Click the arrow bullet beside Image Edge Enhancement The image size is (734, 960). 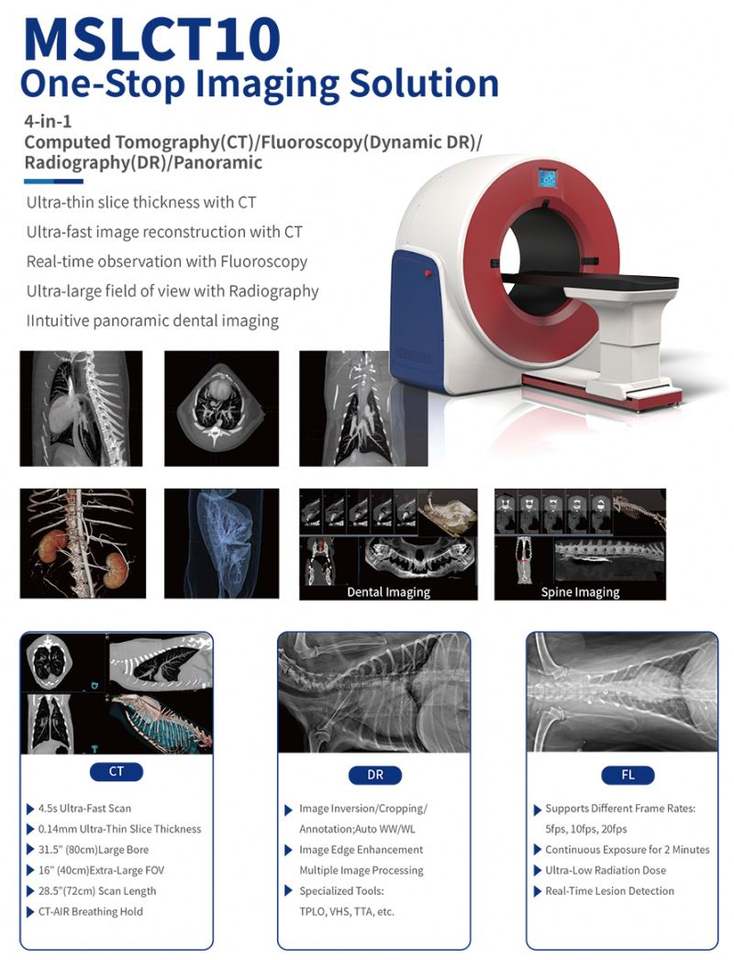click(288, 850)
